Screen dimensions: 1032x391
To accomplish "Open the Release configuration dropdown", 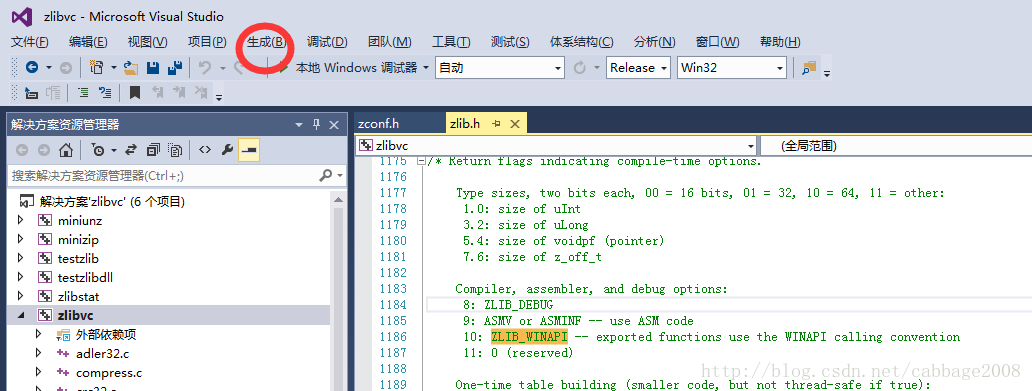I will 638,67.
